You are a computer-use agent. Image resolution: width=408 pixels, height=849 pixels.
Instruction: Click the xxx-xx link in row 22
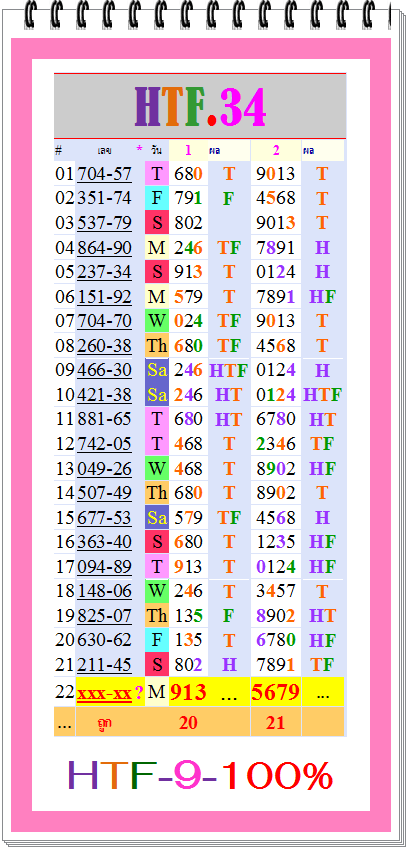pyautogui.click(x=104, y=693)
